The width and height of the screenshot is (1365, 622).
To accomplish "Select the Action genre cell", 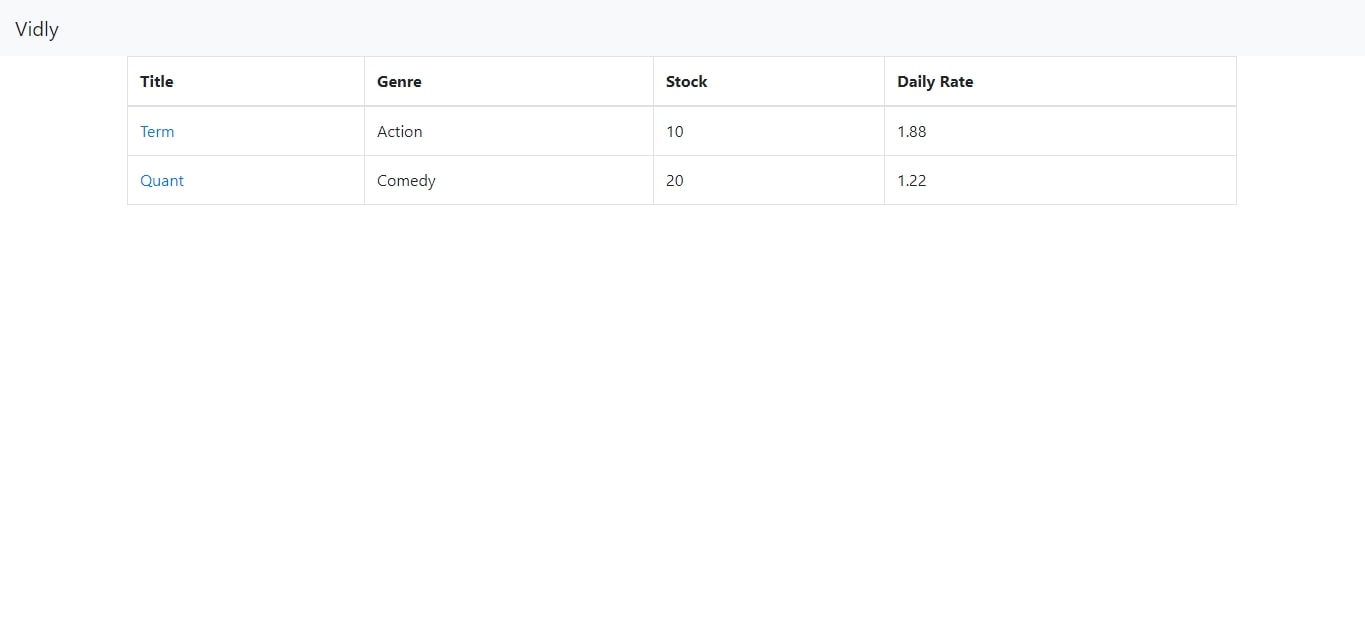I will 509,131.
